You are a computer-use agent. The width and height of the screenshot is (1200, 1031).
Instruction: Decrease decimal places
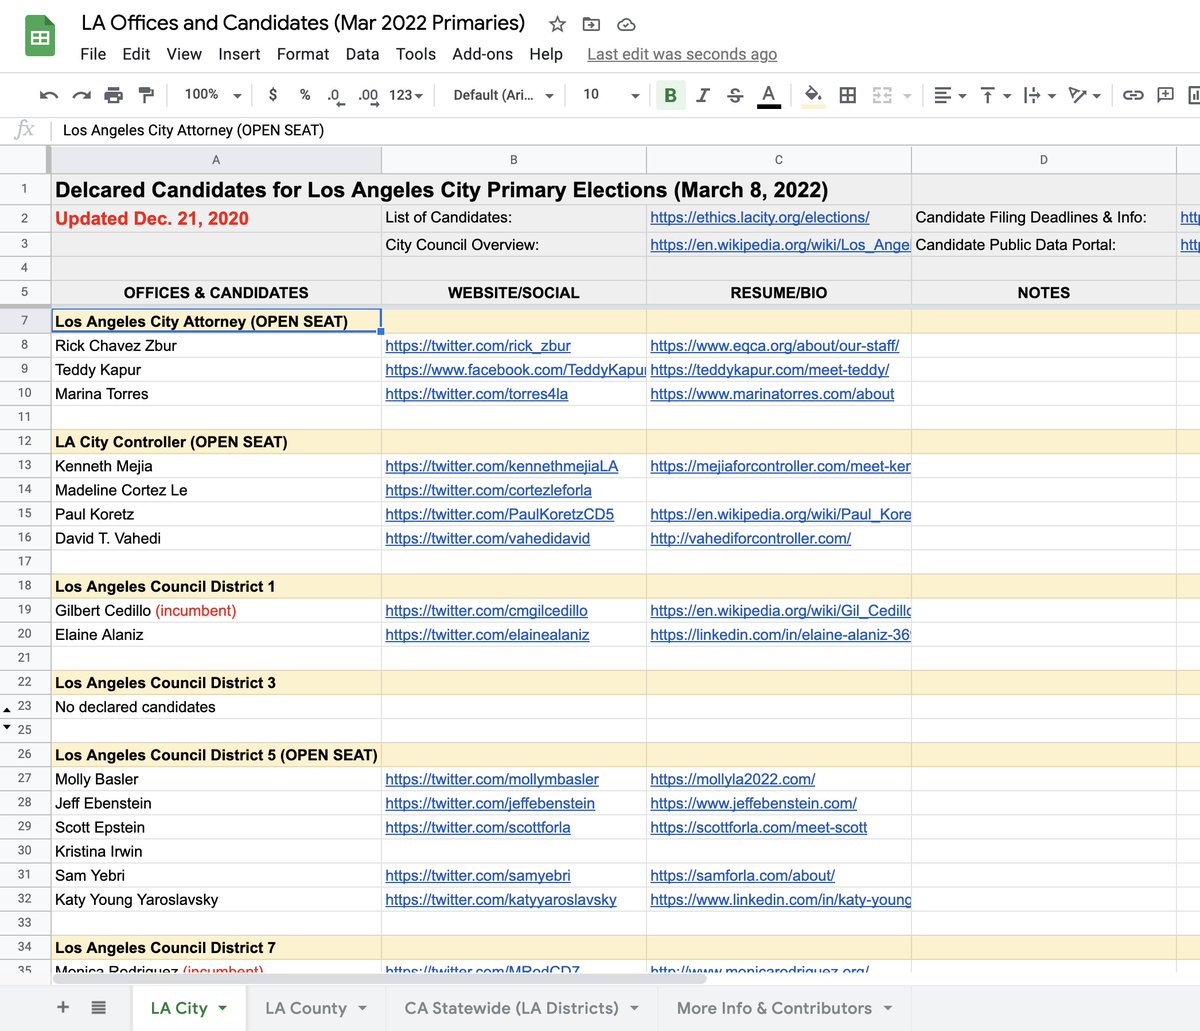[x=335, y=95]
